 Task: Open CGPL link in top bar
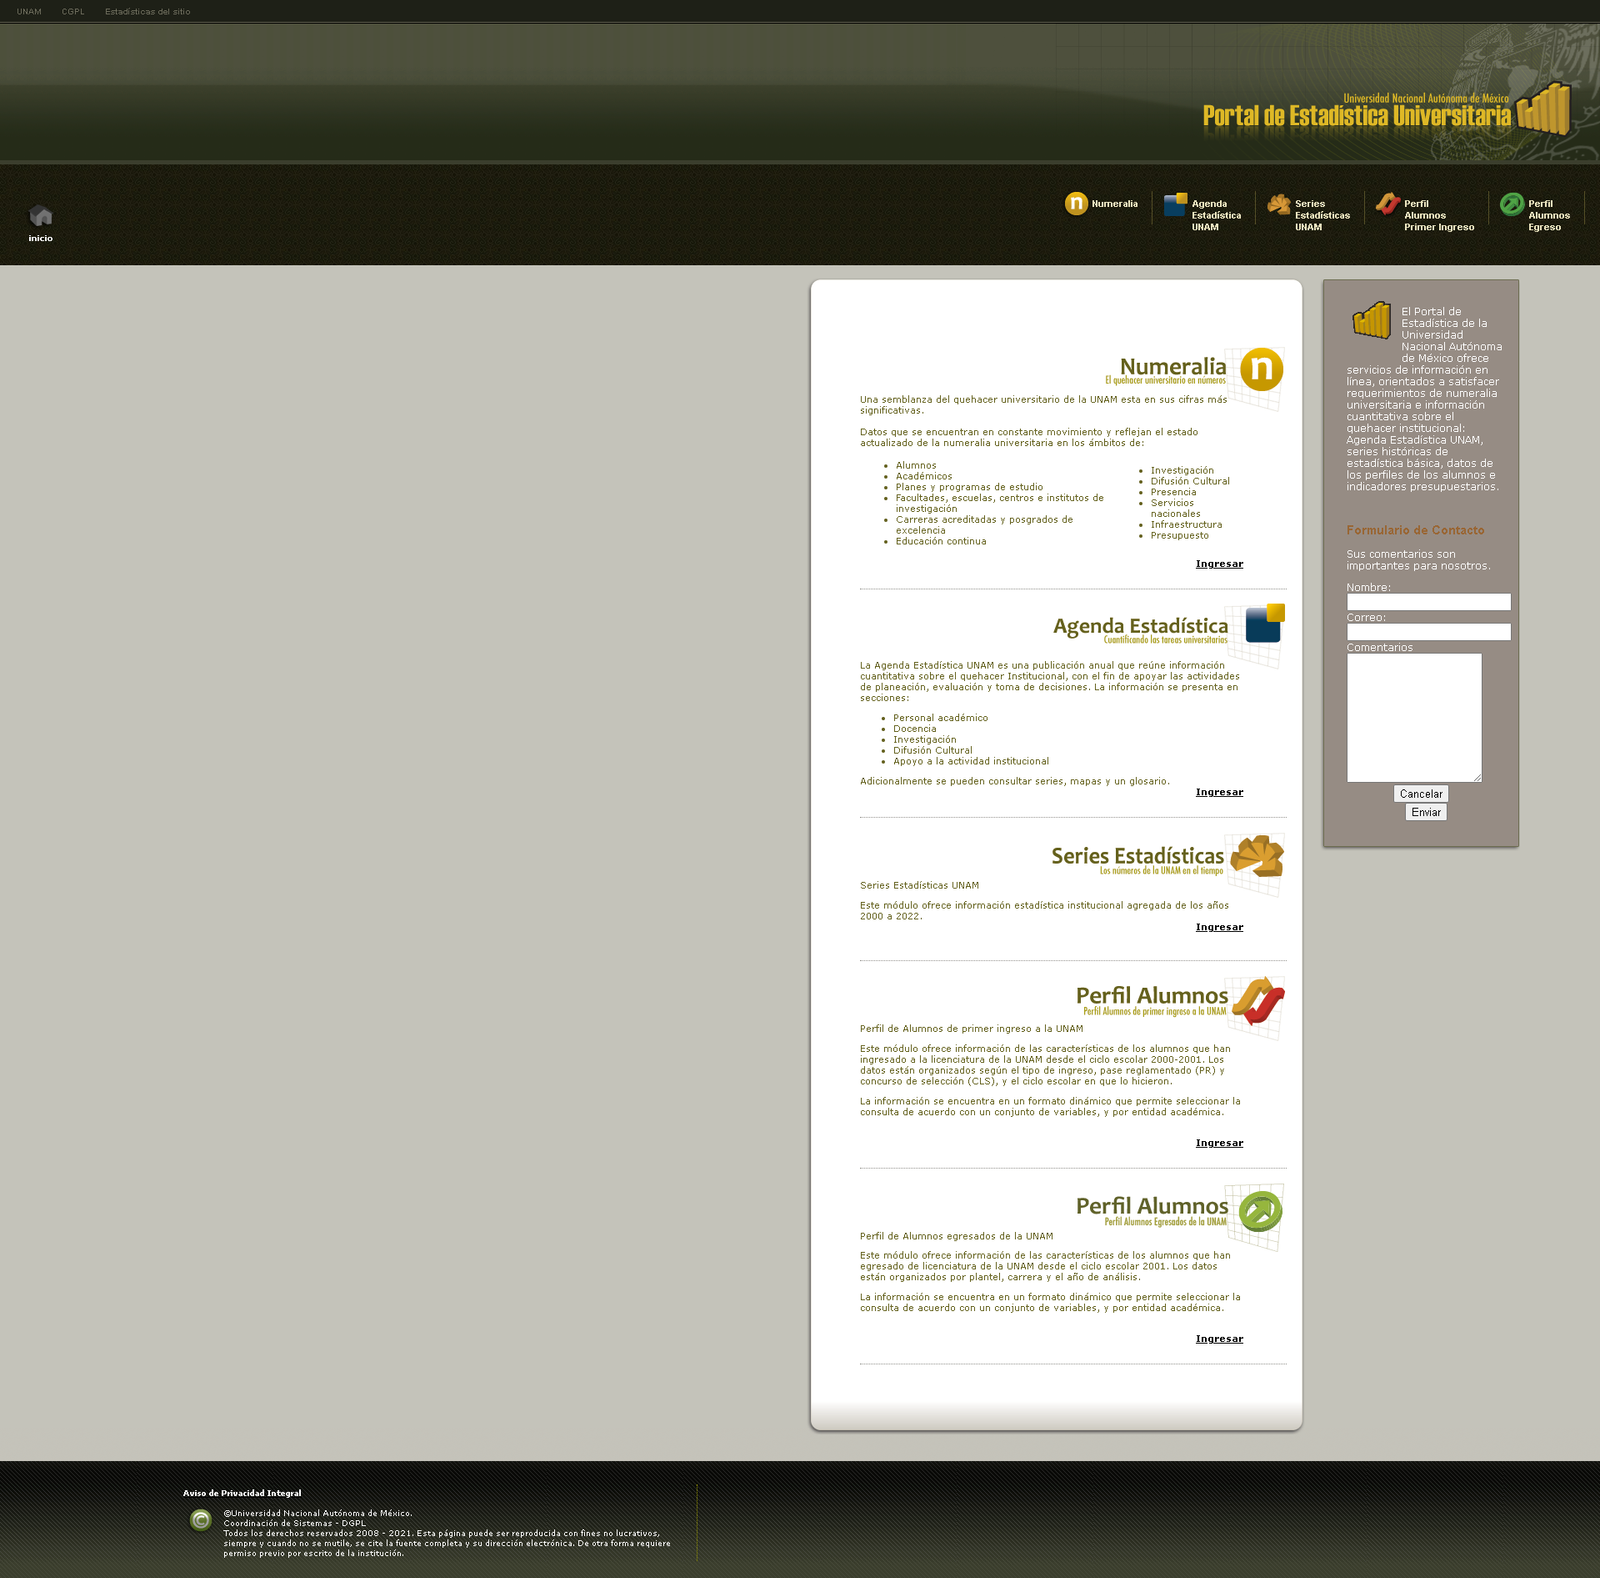pos(73,12)
